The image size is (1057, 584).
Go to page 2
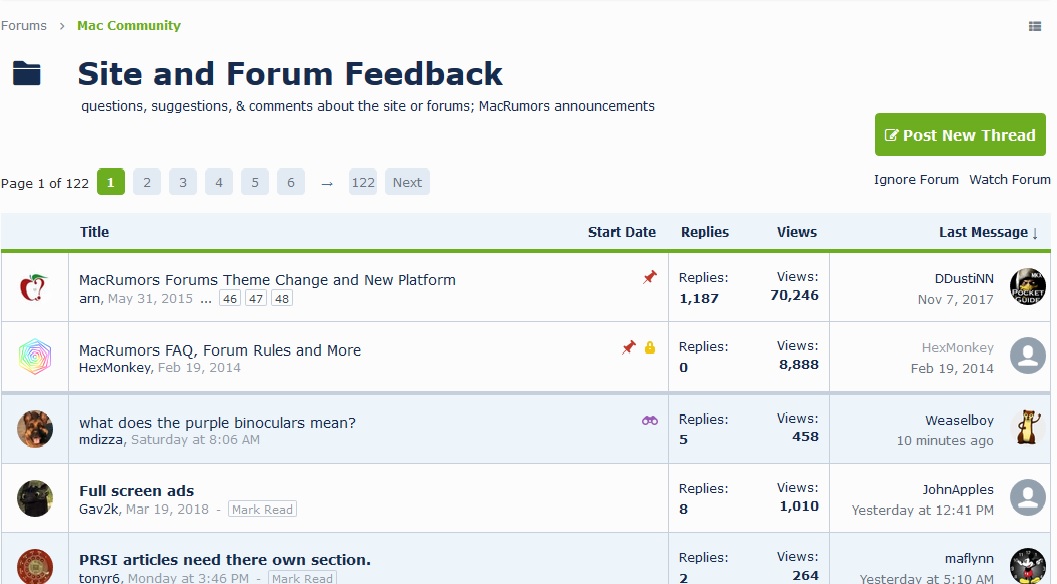click(x=147, y=182)
